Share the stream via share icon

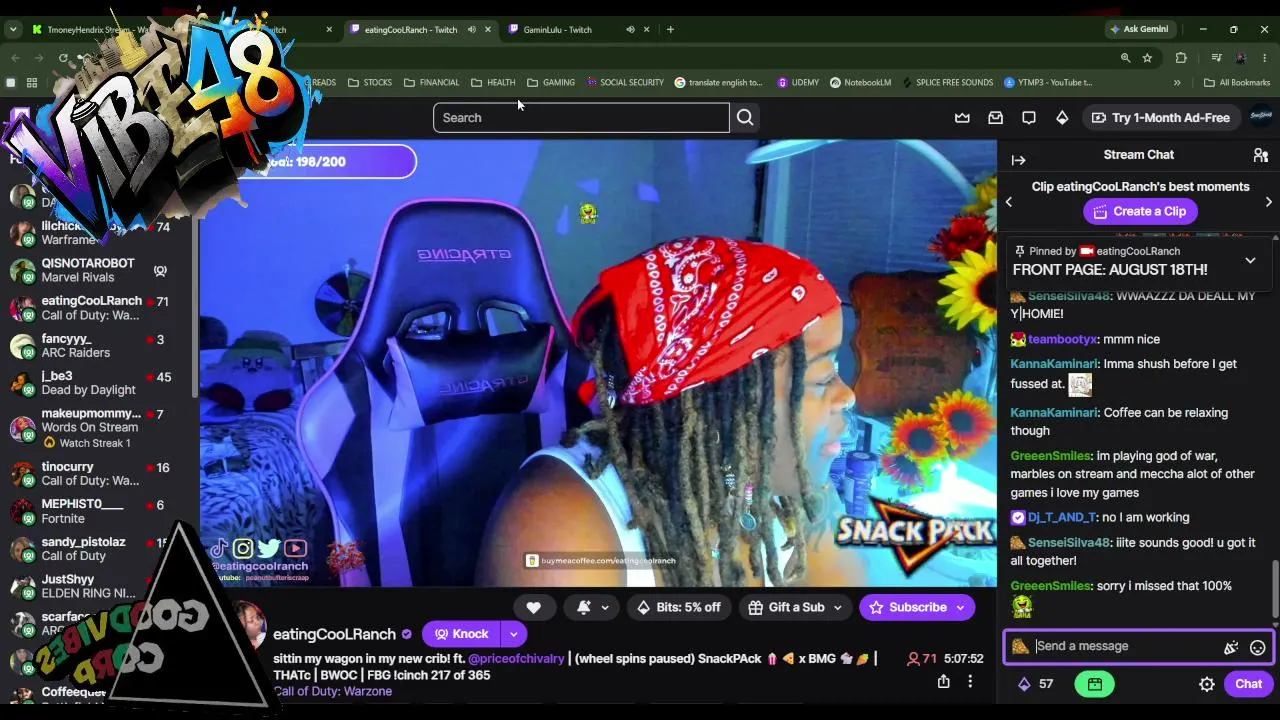click(x=943, y=681)
